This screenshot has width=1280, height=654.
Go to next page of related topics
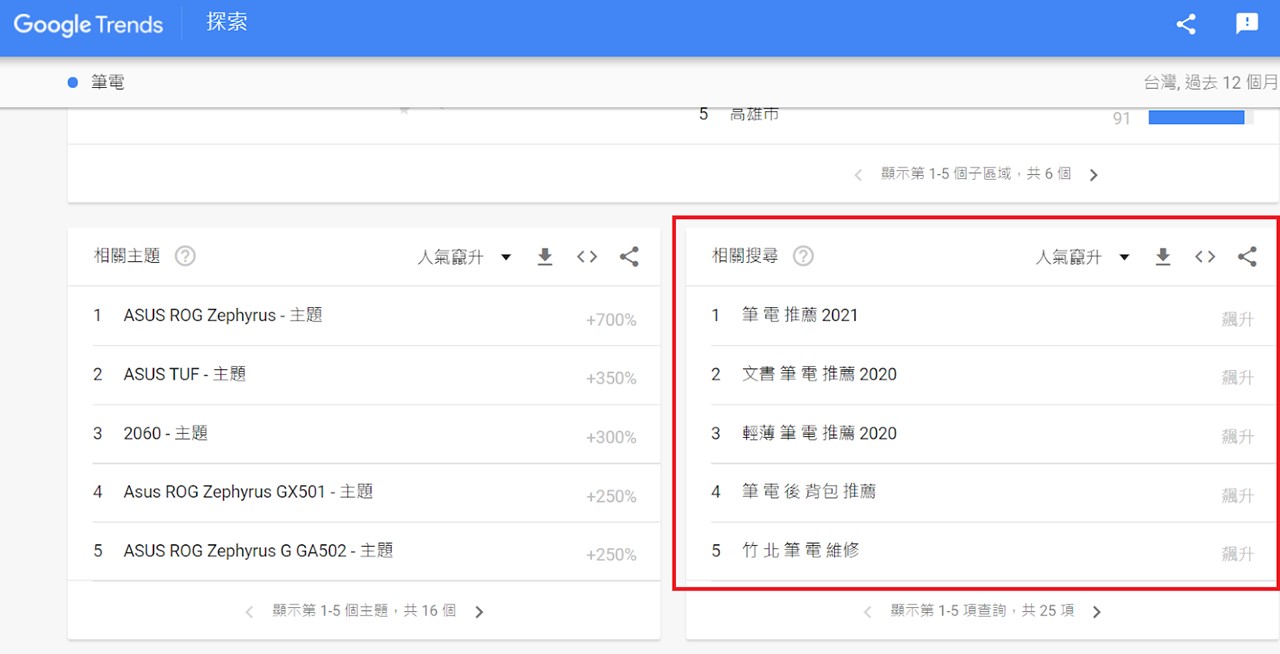coord(479,612)
